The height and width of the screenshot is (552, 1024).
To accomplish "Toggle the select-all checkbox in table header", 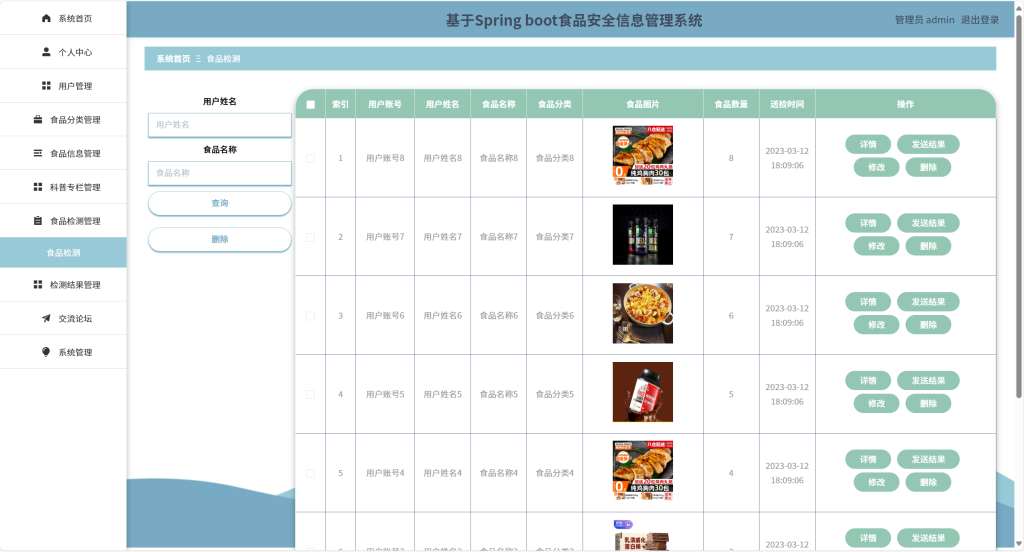I will tap(310, 105).
